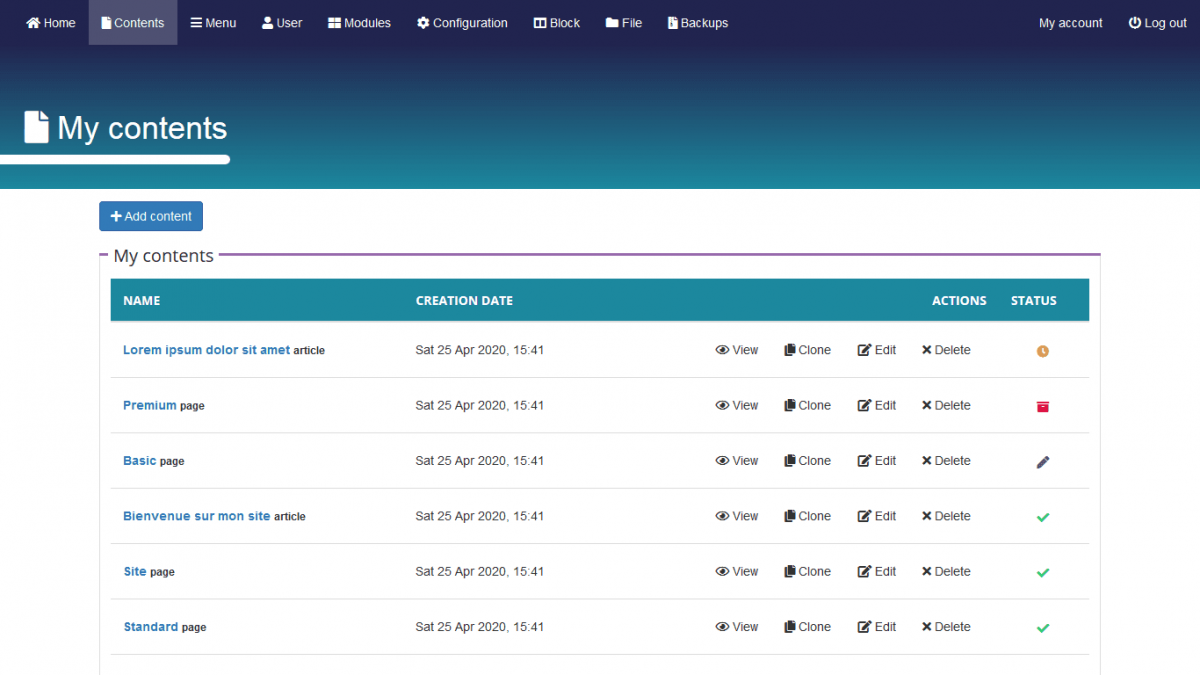Open My account page

(x=1070, y=23)
